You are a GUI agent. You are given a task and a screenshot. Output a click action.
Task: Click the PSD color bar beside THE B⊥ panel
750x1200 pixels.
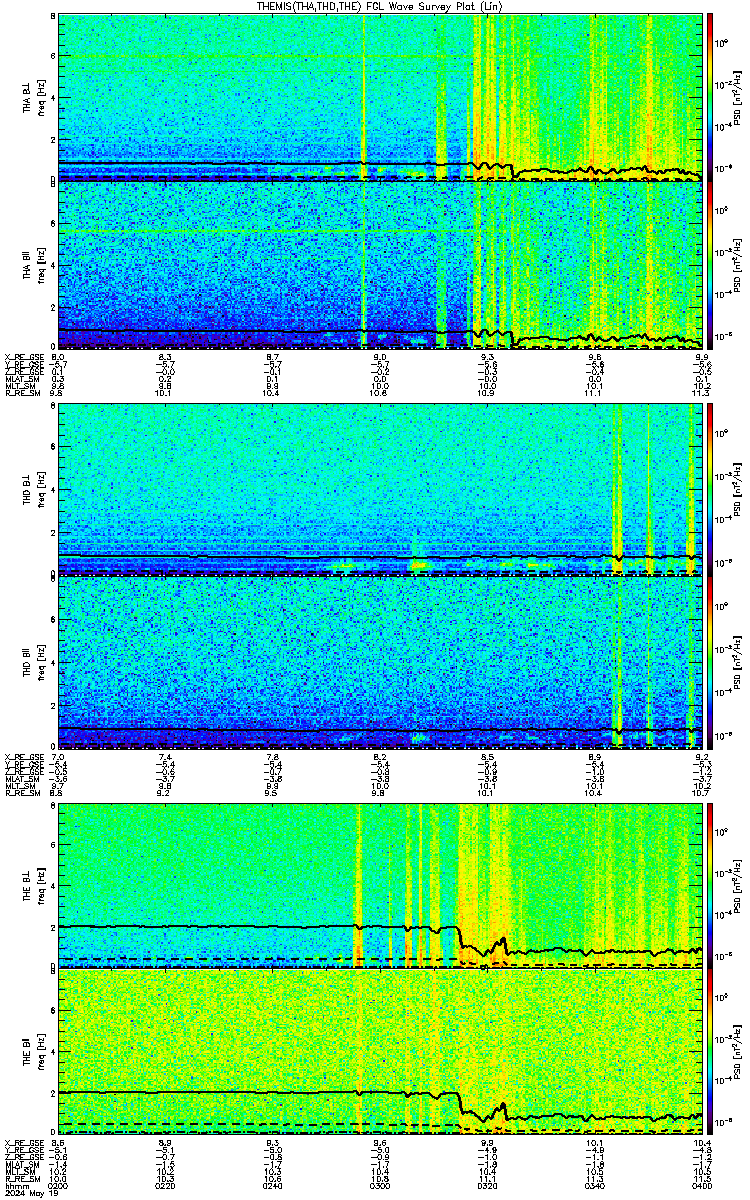pyautogui.click(x=710, y=884)
